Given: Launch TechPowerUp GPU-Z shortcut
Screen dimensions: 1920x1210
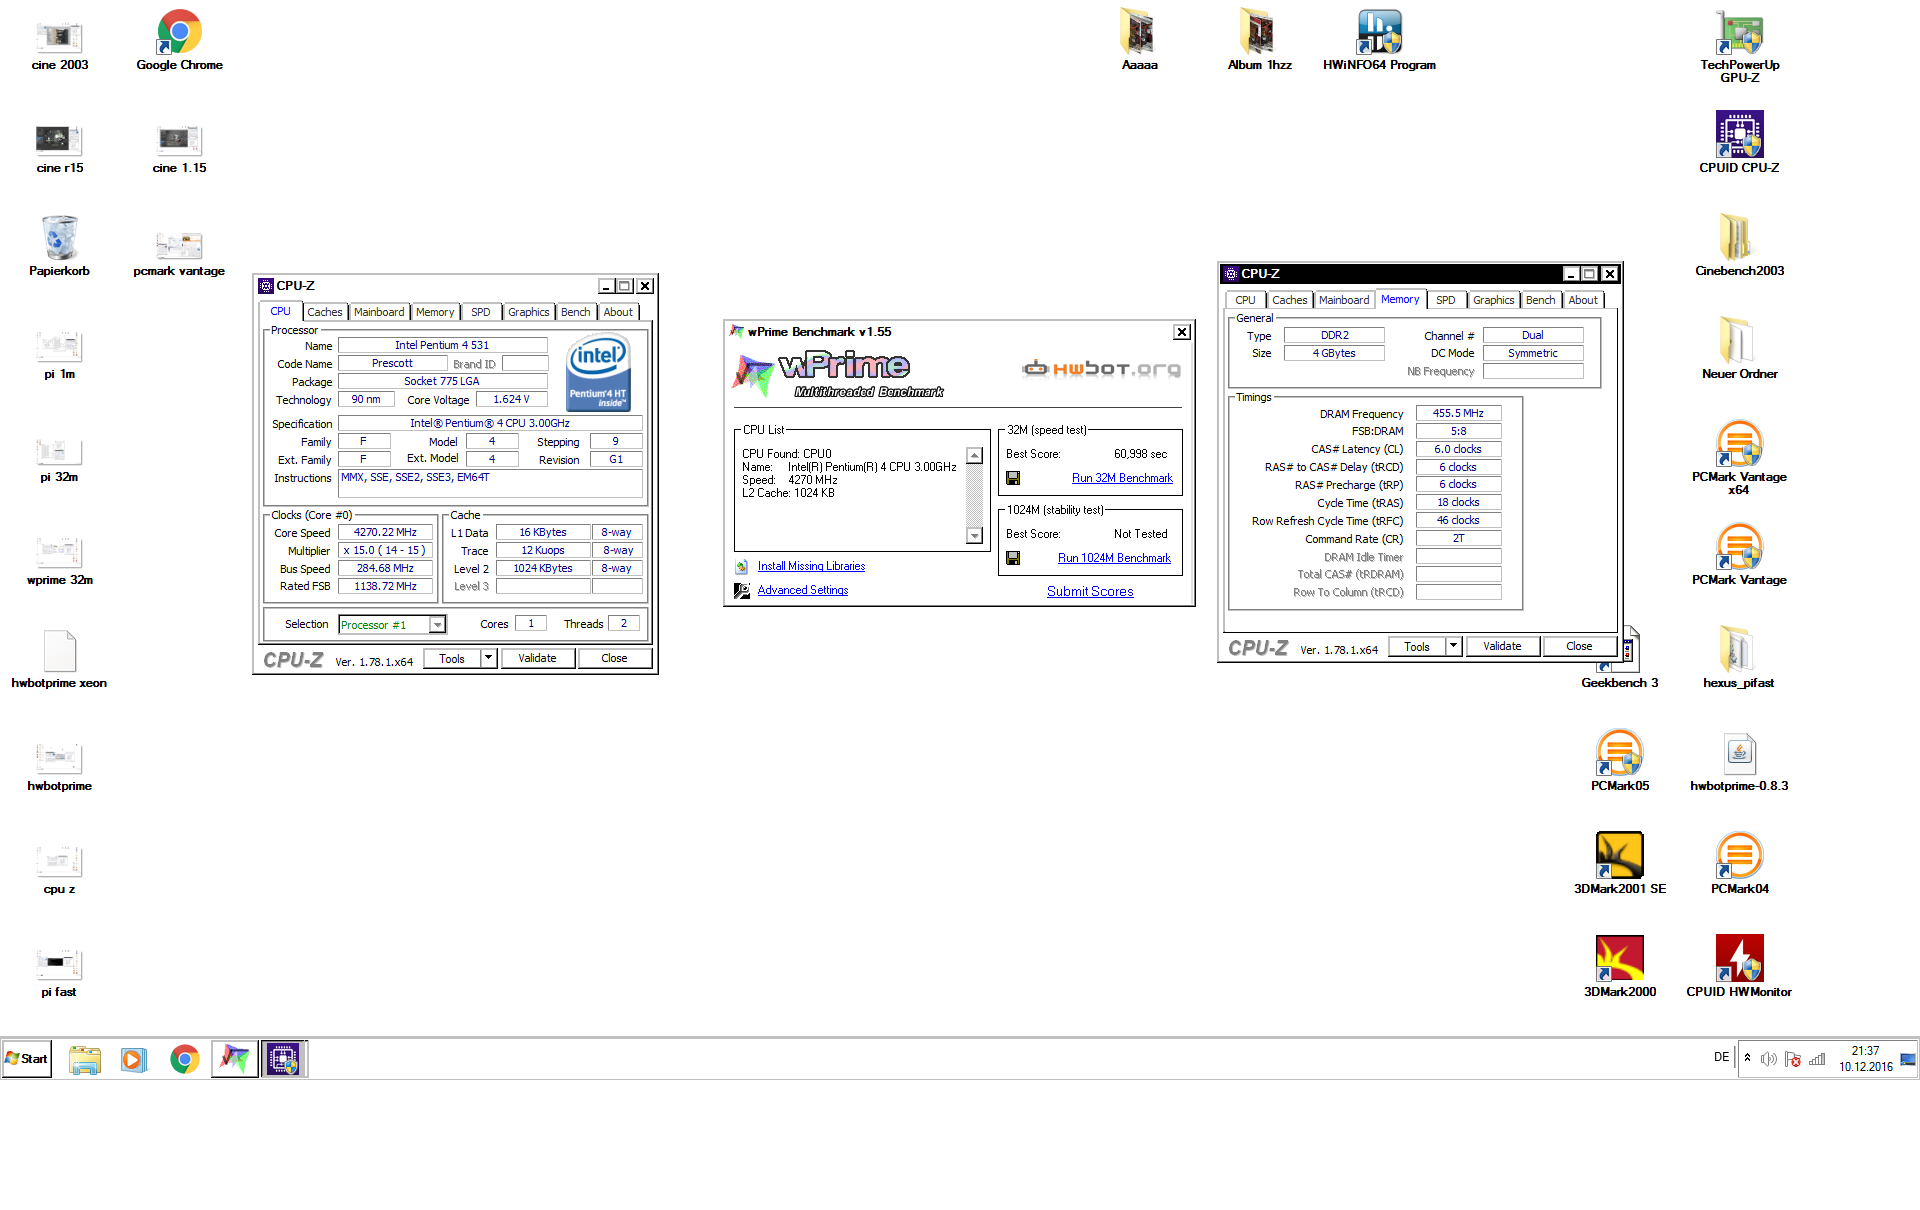Looking at the screenshot, I should tap(1740, 47).
